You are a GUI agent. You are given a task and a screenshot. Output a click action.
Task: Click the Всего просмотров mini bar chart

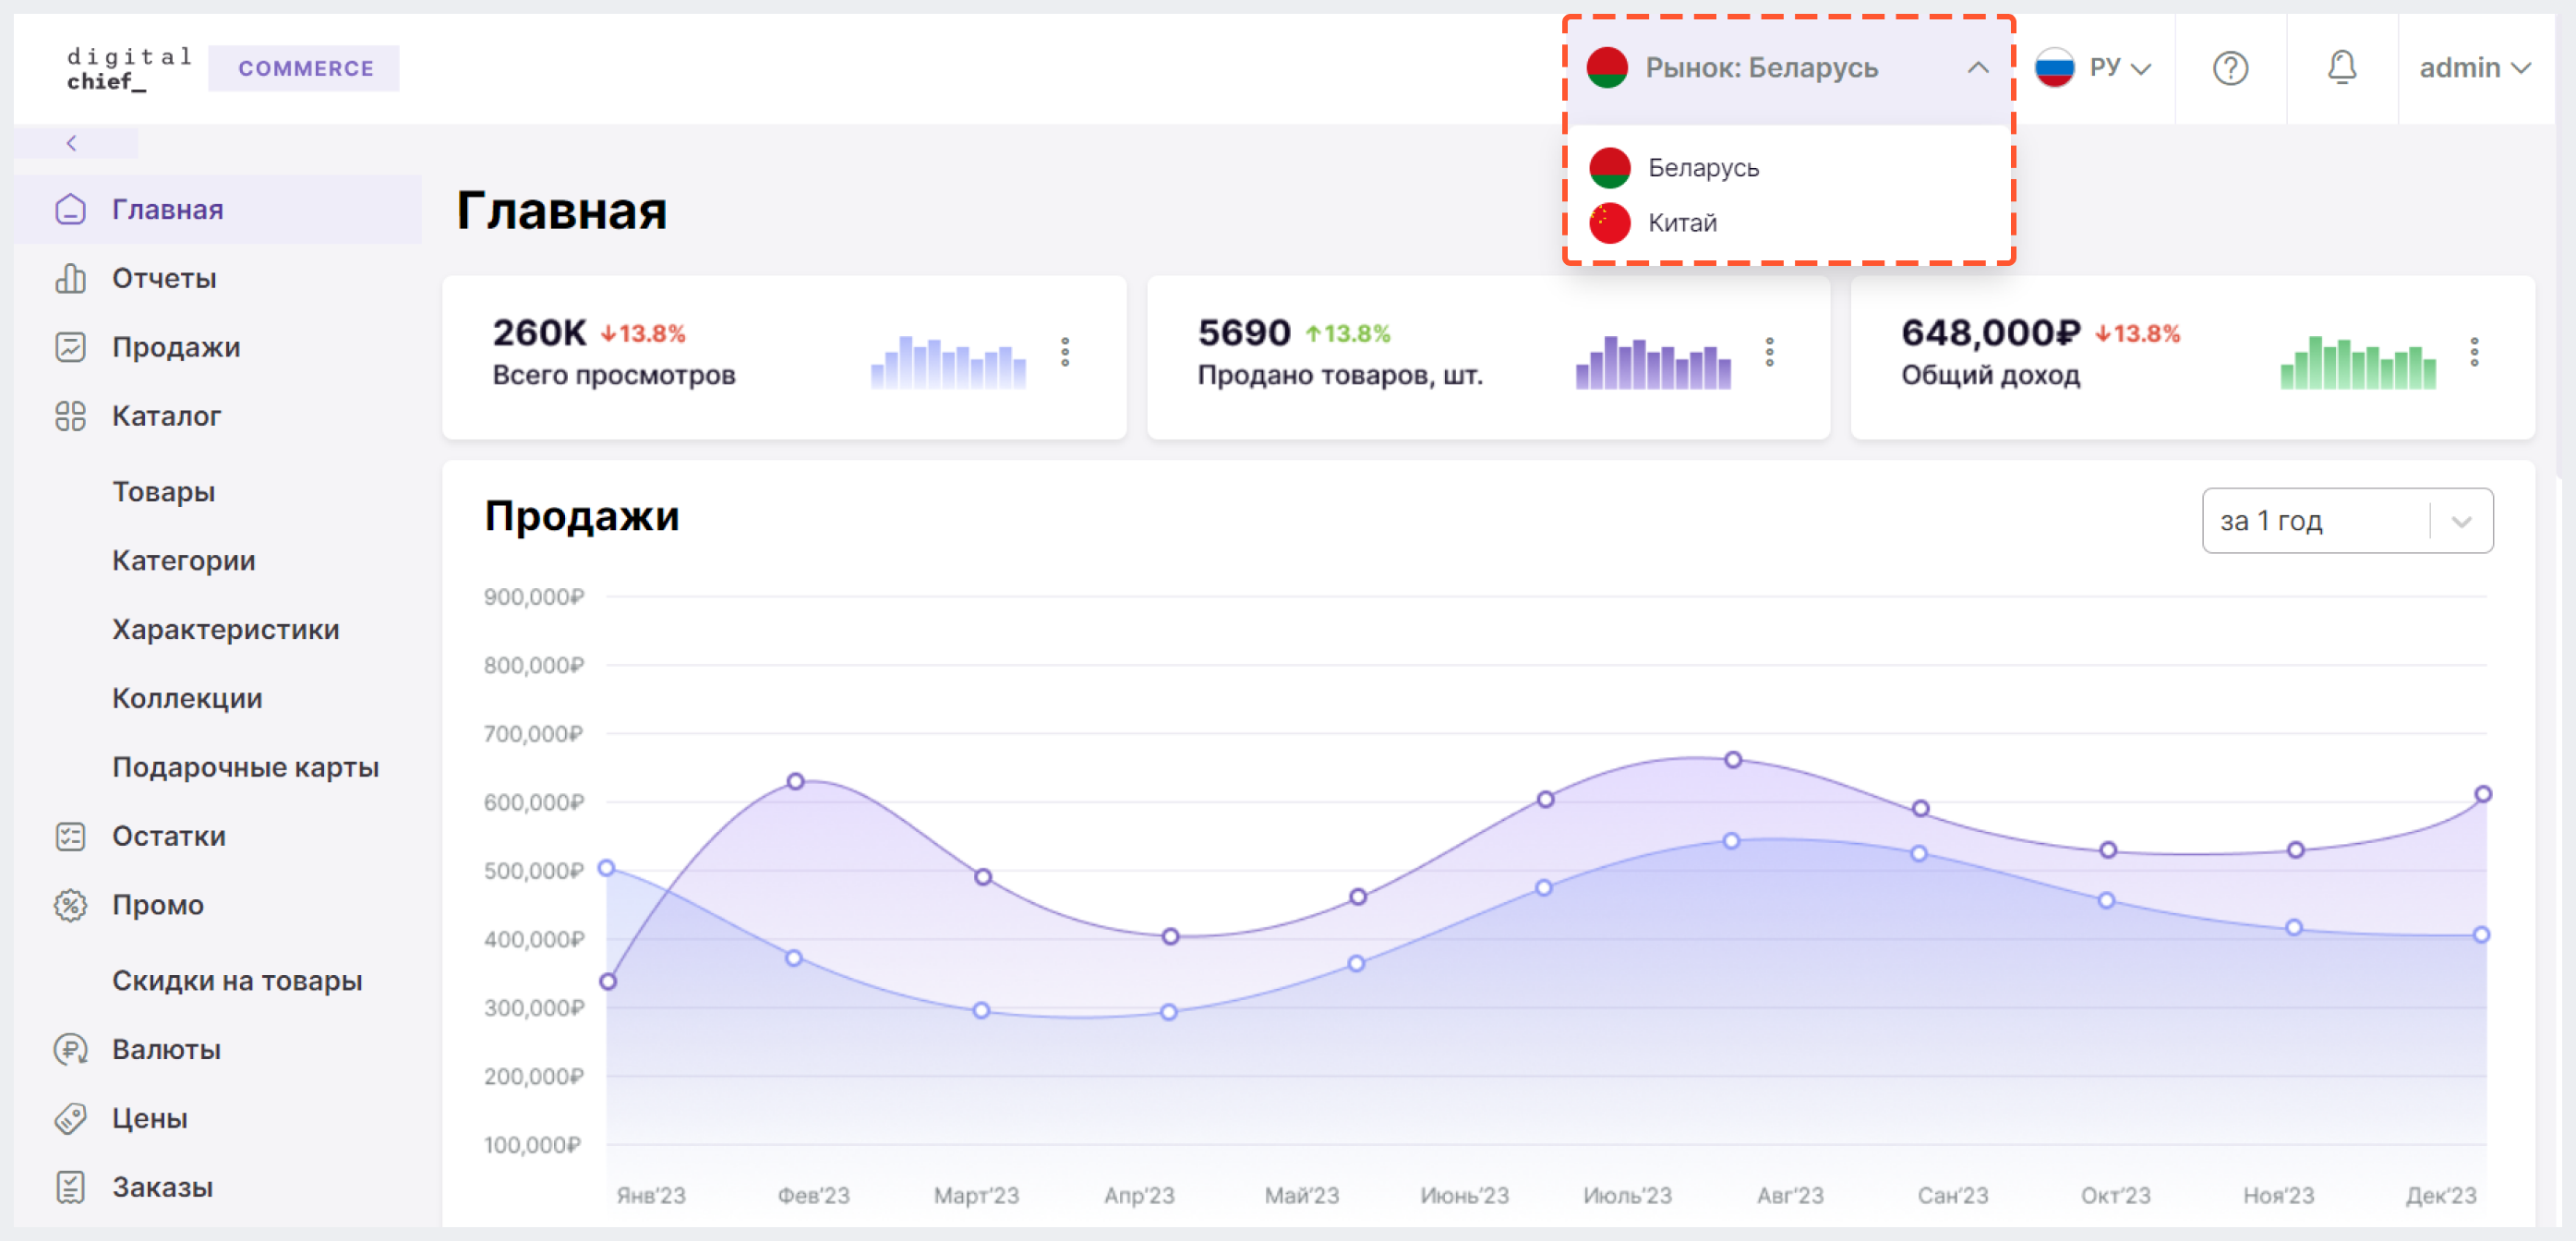pyautogui.click(x=948, y=362)
